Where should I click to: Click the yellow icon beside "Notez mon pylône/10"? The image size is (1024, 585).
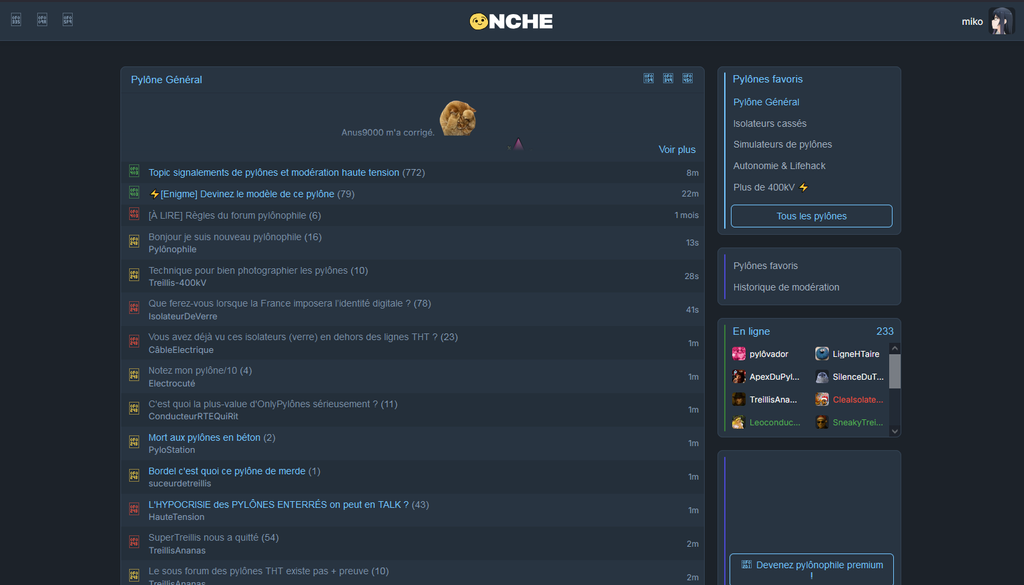[134, 375]
